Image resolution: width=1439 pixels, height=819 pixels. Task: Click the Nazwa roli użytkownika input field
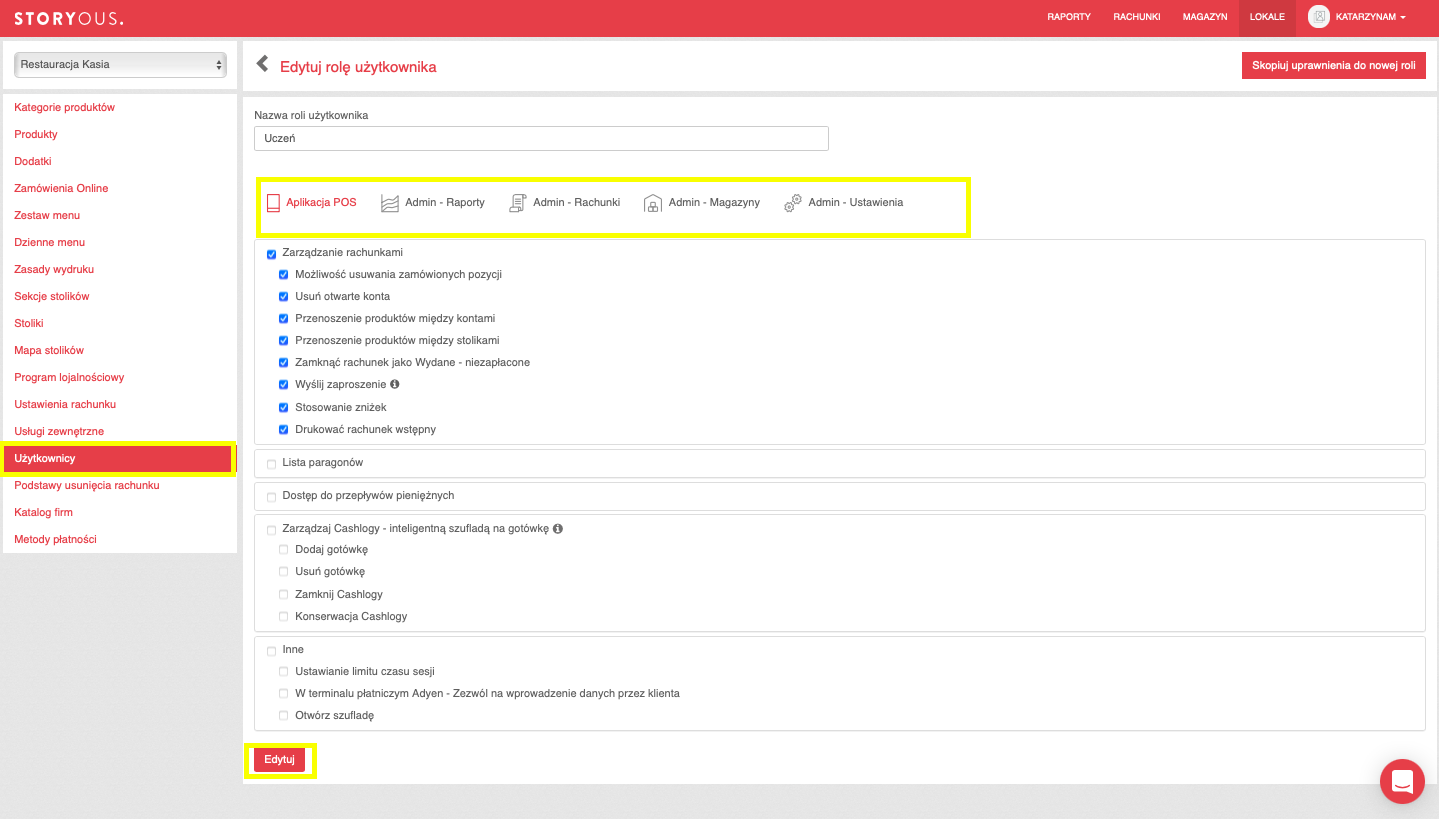[x=541, y=138]
